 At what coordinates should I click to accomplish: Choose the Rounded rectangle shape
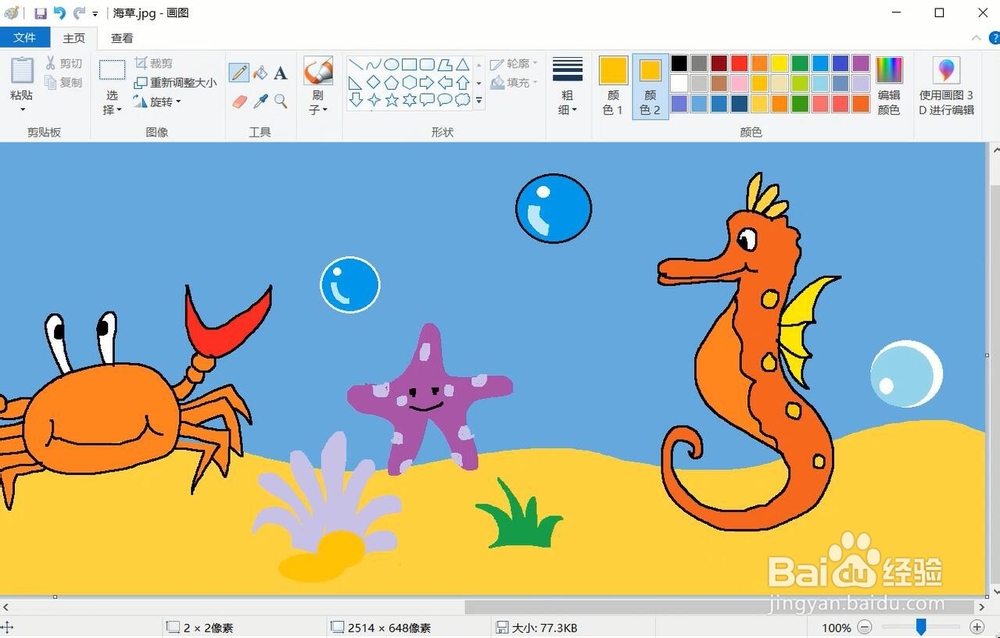click(x=427, y=64)
